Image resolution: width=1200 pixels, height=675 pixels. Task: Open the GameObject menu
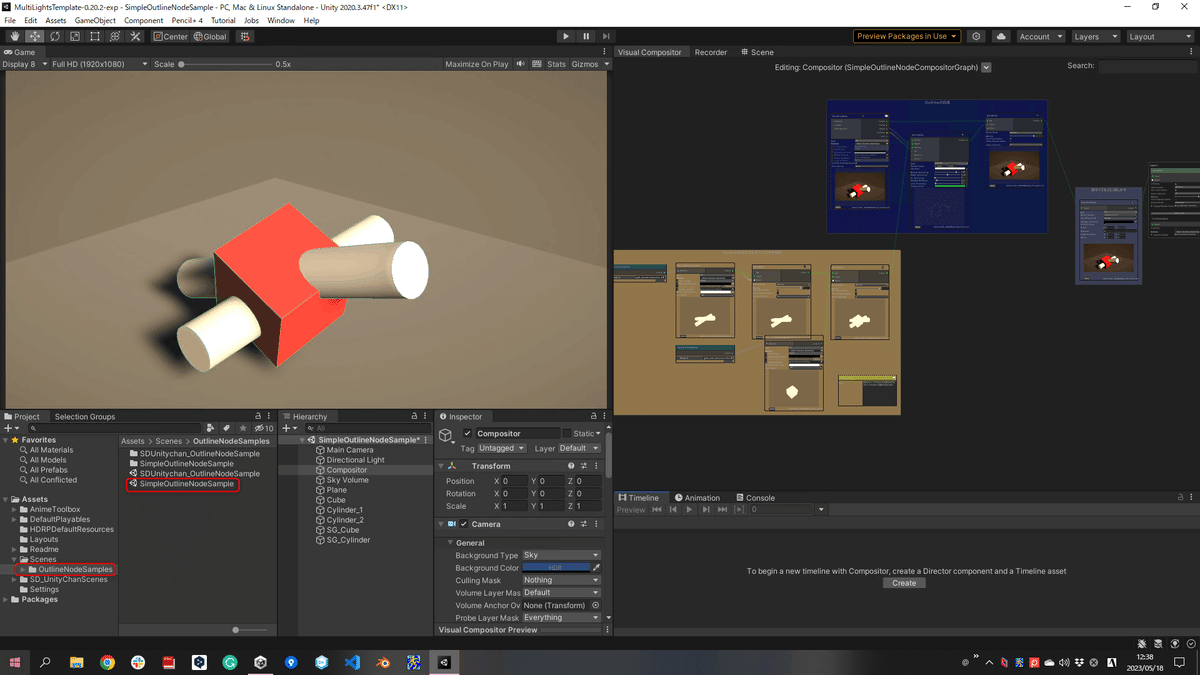(x=95, y=20)
